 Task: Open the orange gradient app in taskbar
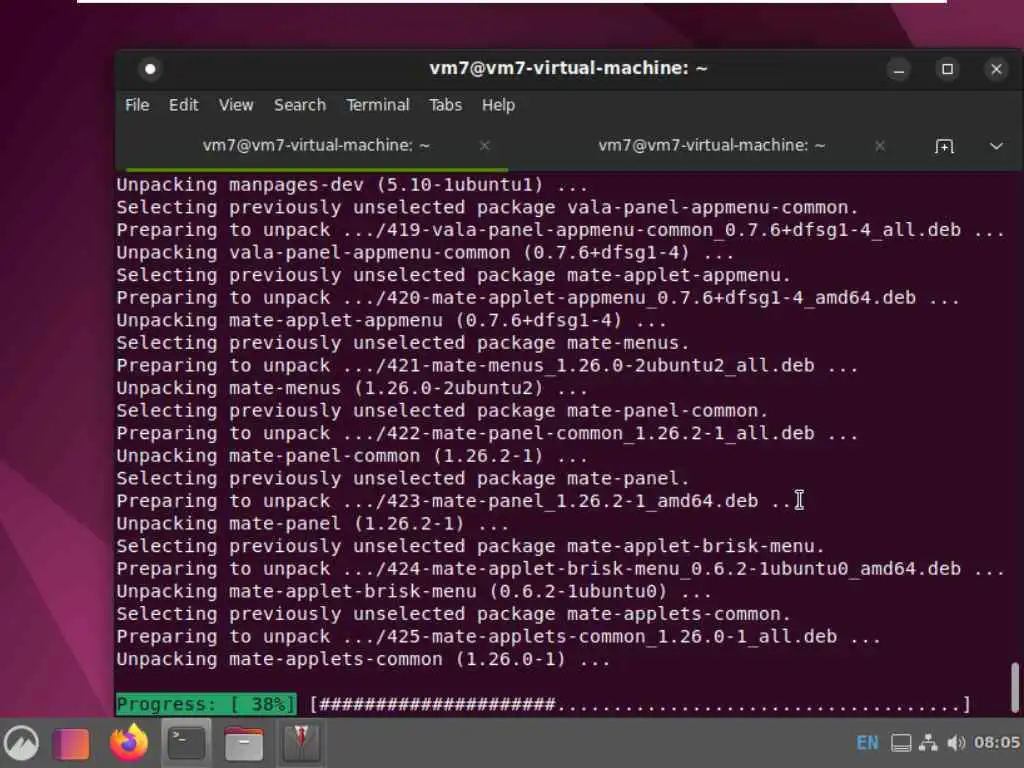[71, 743]
